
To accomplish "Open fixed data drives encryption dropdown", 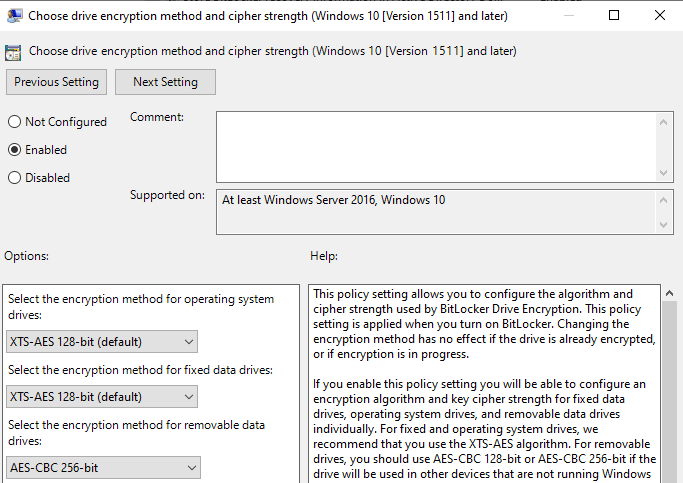I will point(102,396).
